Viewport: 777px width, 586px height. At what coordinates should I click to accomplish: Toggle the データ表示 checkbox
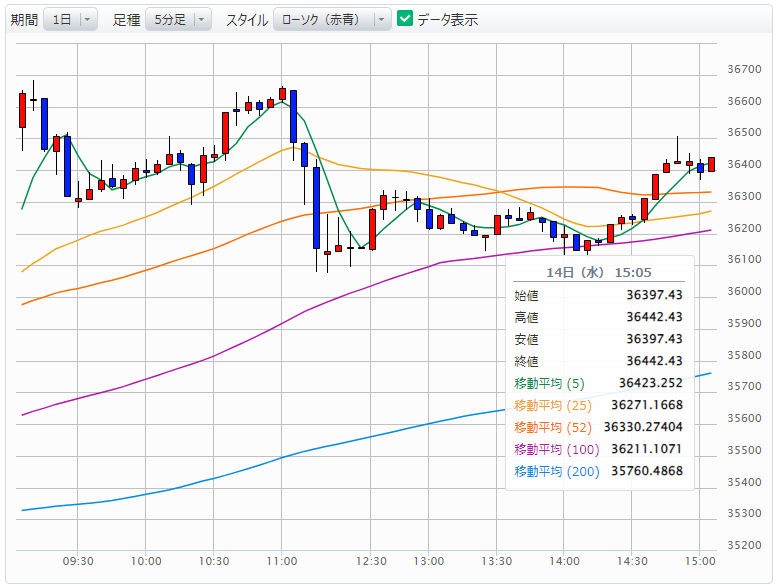pyautogui.click(x=405, y=19)
